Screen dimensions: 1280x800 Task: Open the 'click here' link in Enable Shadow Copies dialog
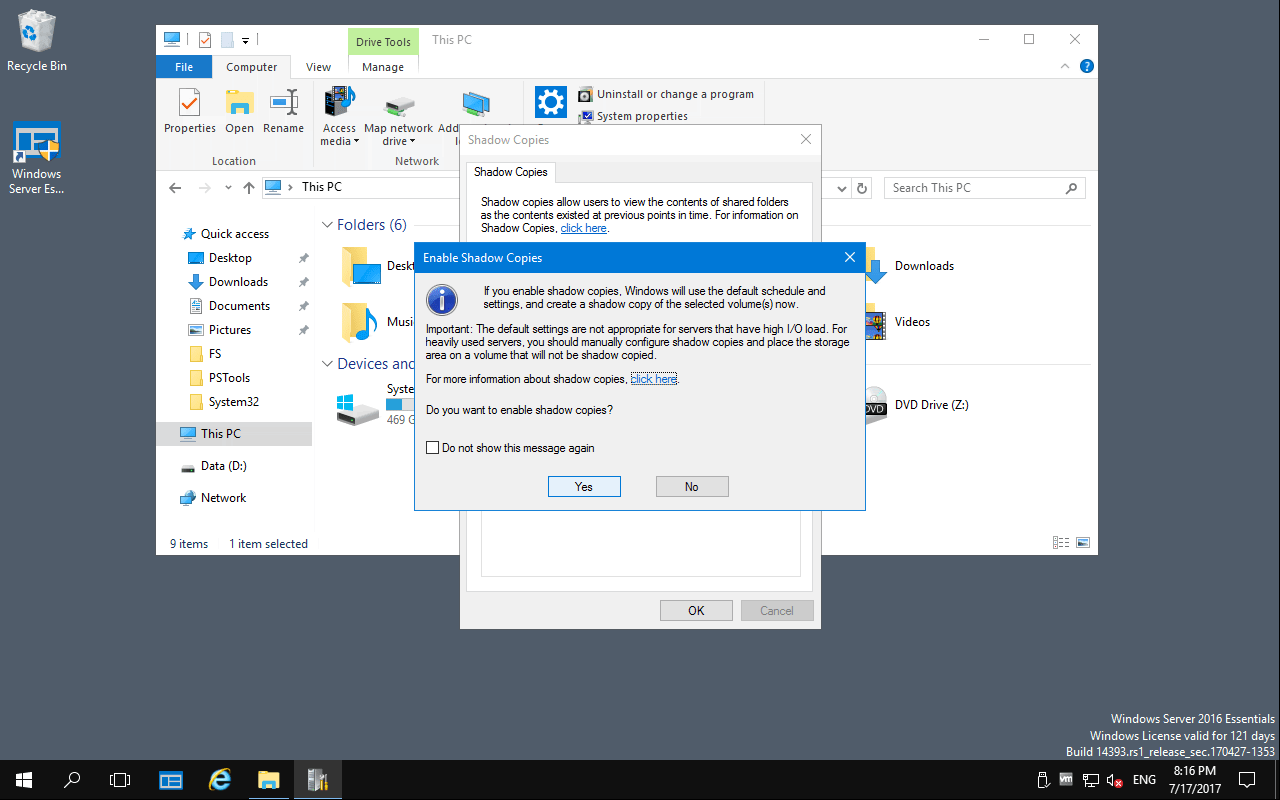pyautogui.click(x=654, y=379)
